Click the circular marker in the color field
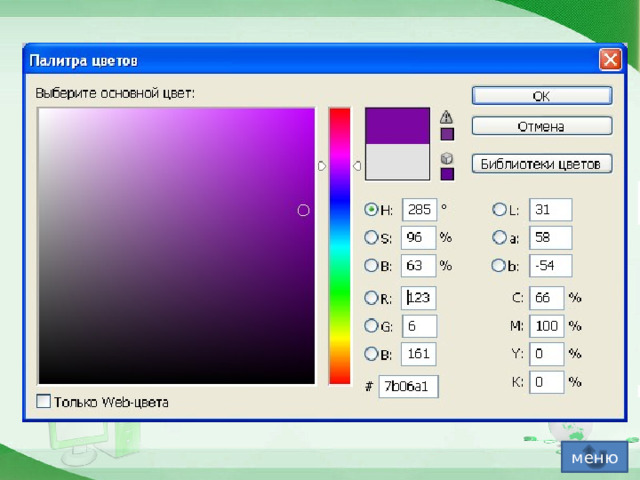 303,210
